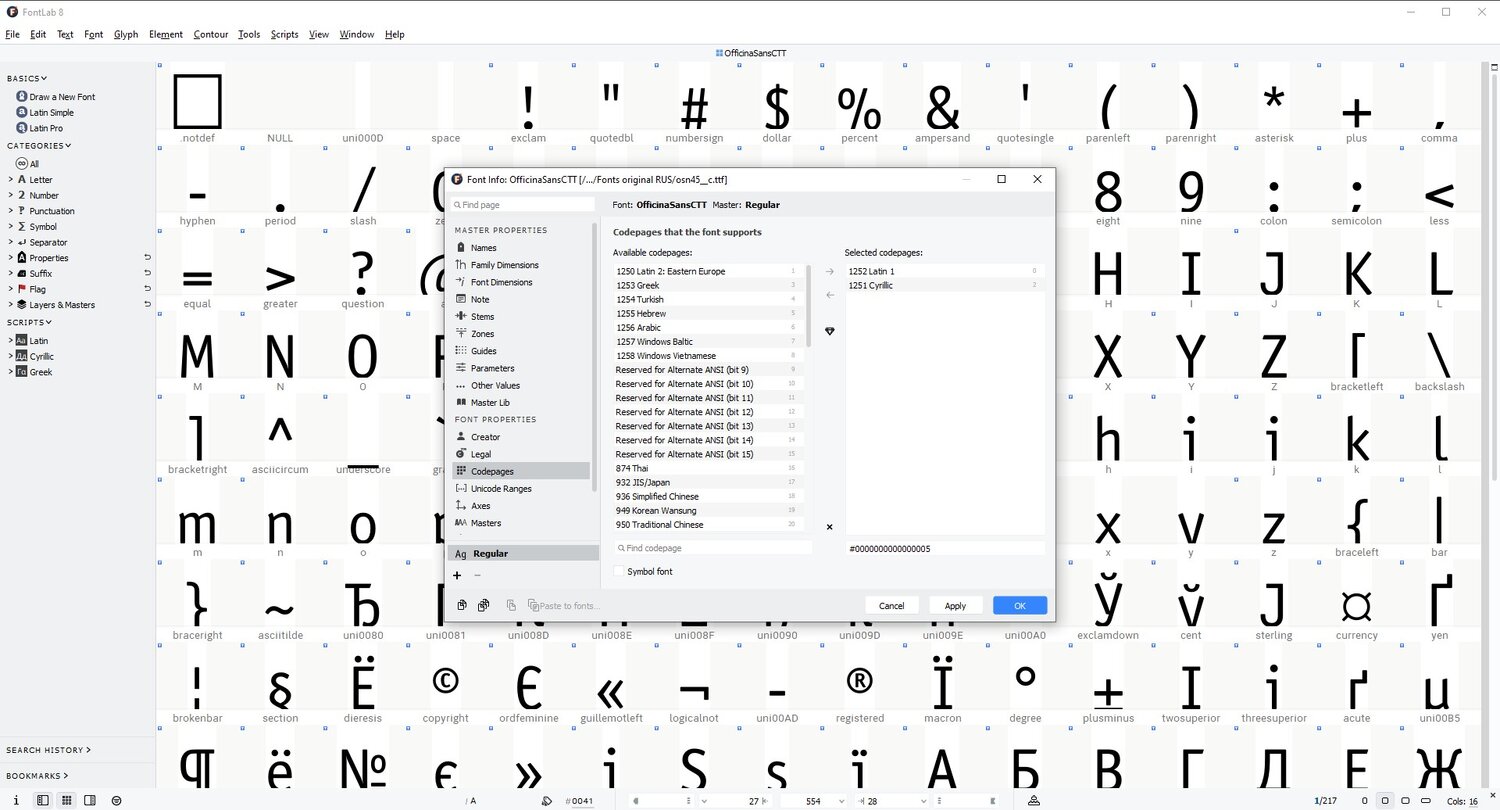Screen dimensions: 1500x810
Task: Open the Glyph menu
Action: pos(126,34)
